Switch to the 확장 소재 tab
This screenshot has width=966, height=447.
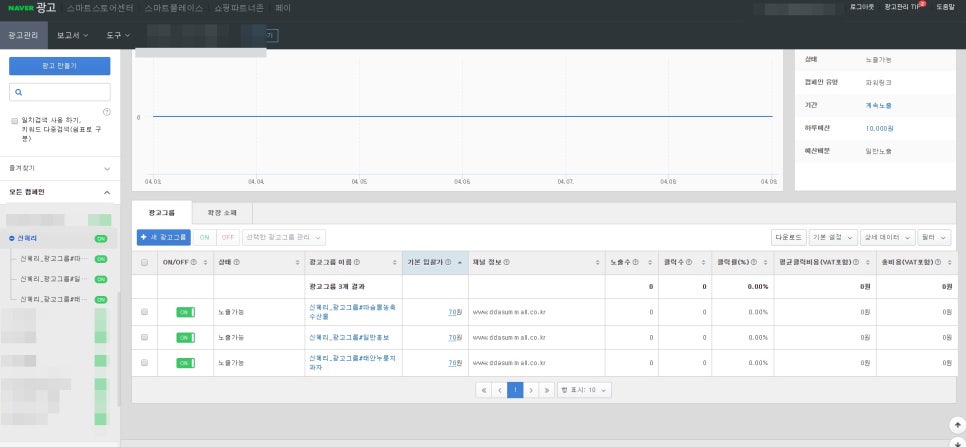(222, 213)
